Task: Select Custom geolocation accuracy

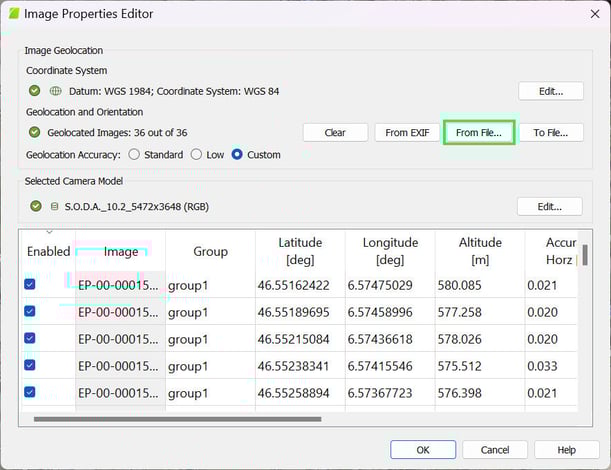Action: click(237, 155)
